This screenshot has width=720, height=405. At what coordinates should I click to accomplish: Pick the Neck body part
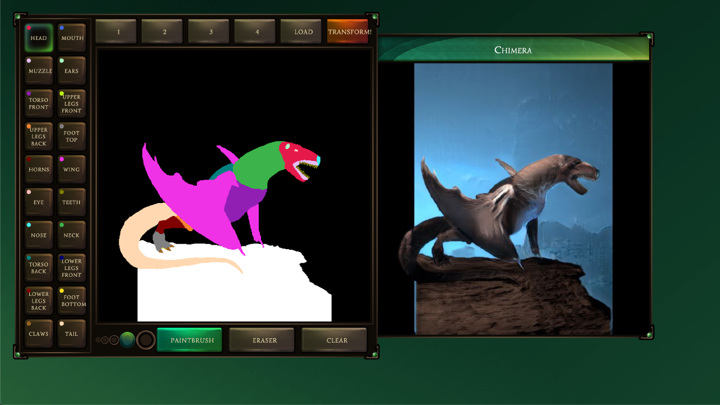click(x=72, y=235)
